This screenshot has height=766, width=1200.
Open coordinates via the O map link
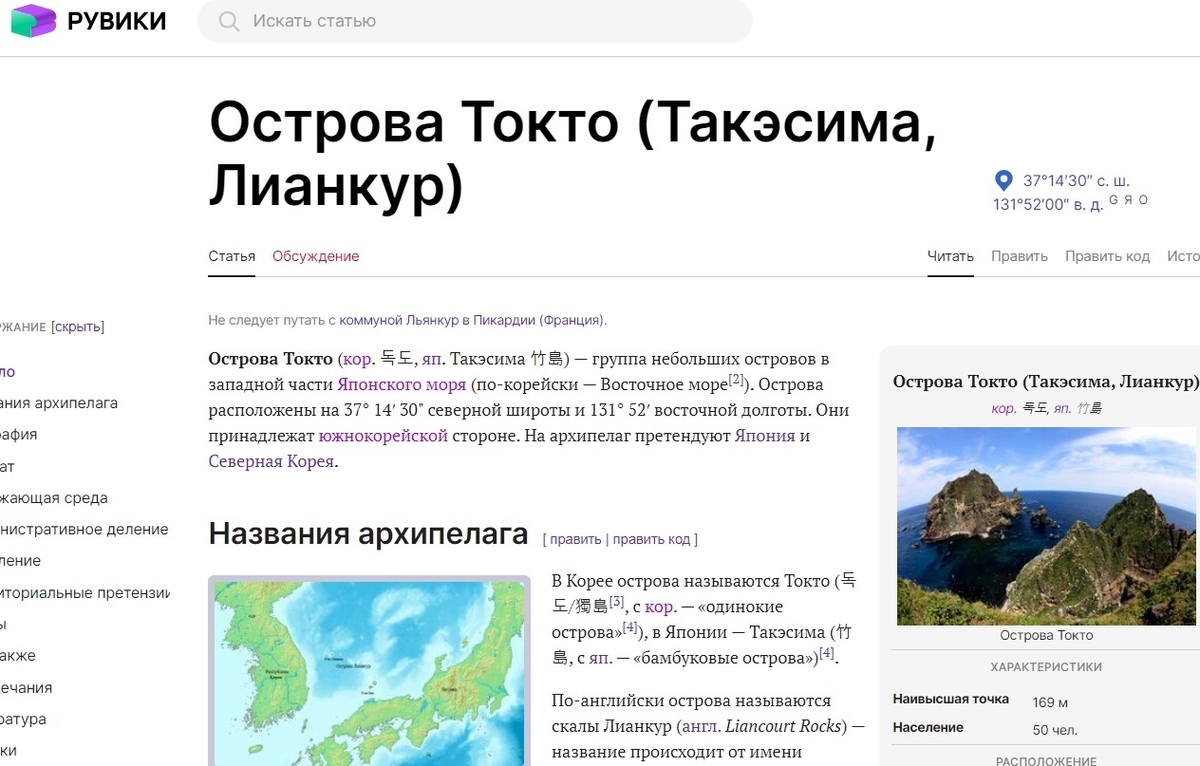[x=1143, y=200]
